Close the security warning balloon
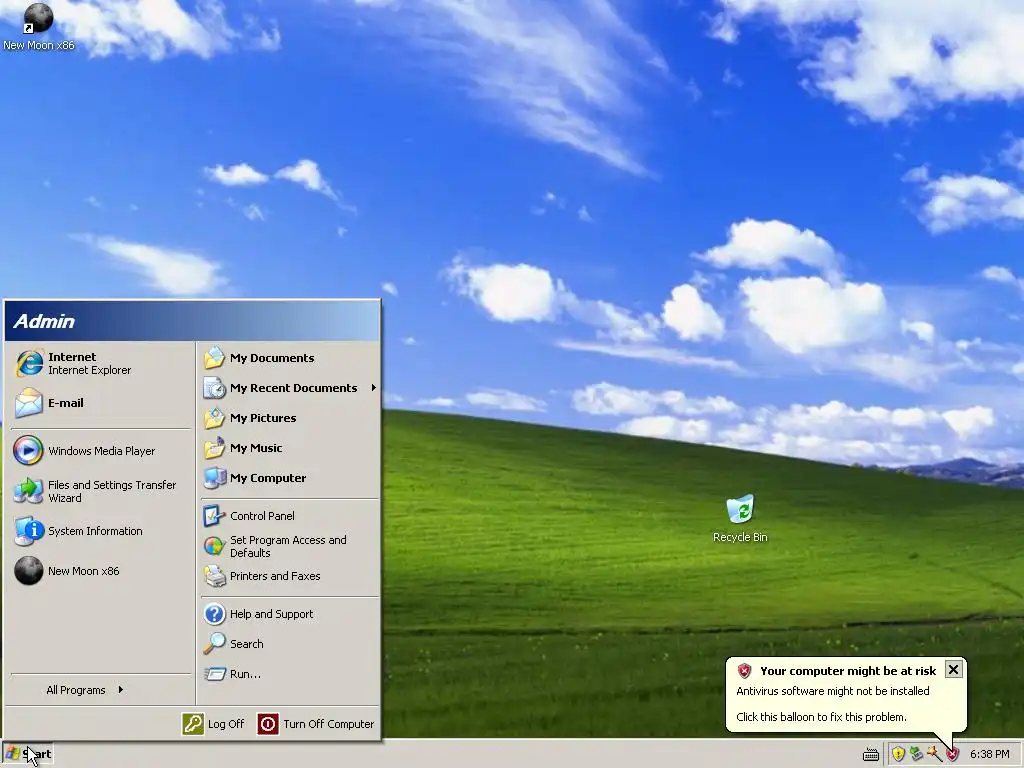This screenshot has height=768, width=1024. [953, 669]
